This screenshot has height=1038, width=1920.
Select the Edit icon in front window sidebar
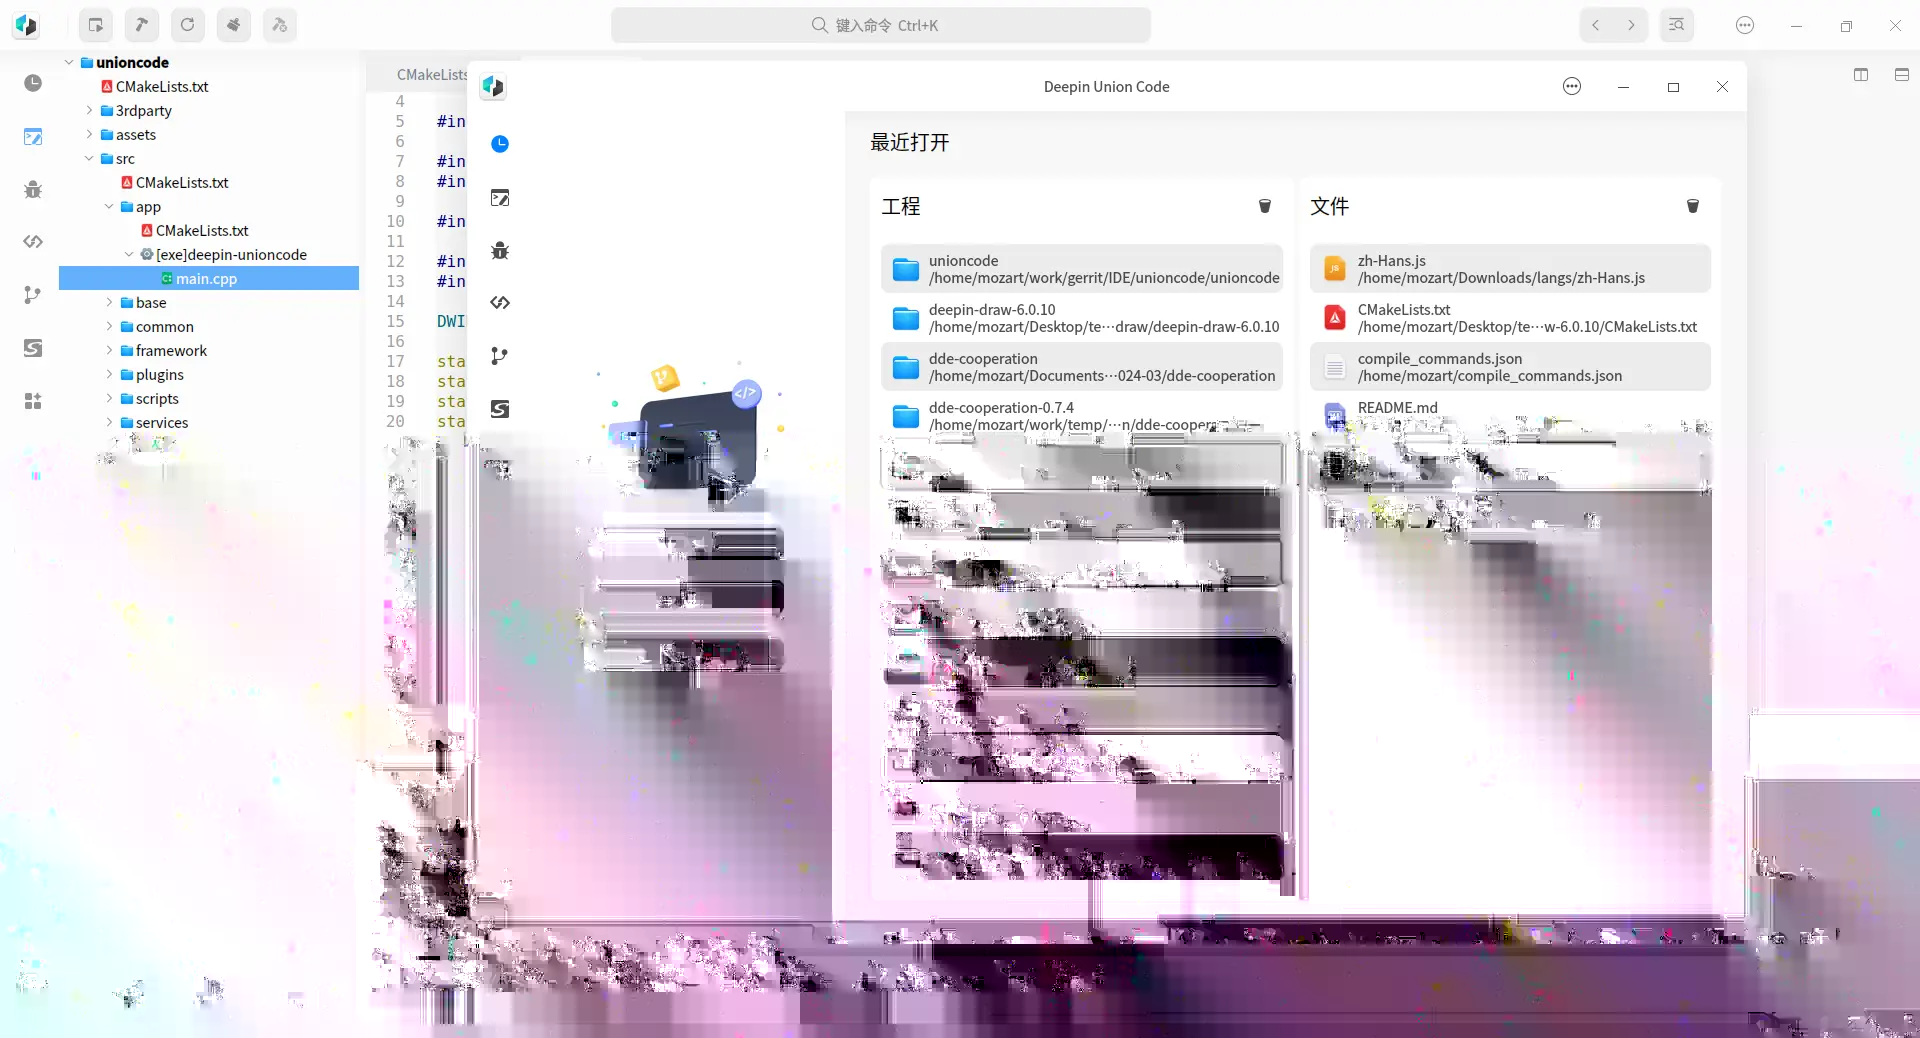pyautogui.click(x=500, y=198)
